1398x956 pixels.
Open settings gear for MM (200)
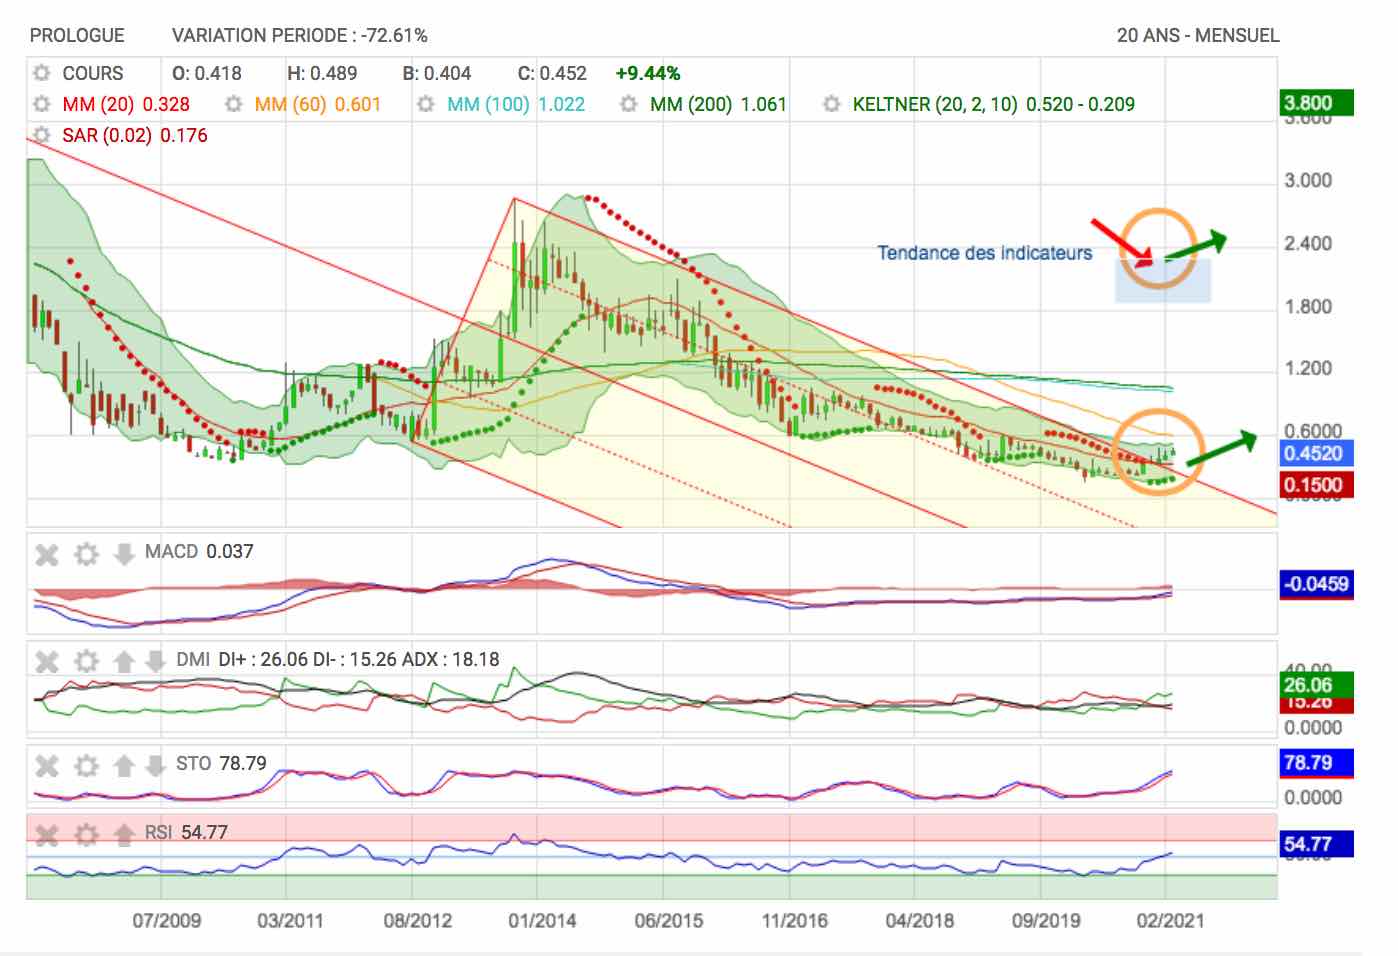[629, 104]
